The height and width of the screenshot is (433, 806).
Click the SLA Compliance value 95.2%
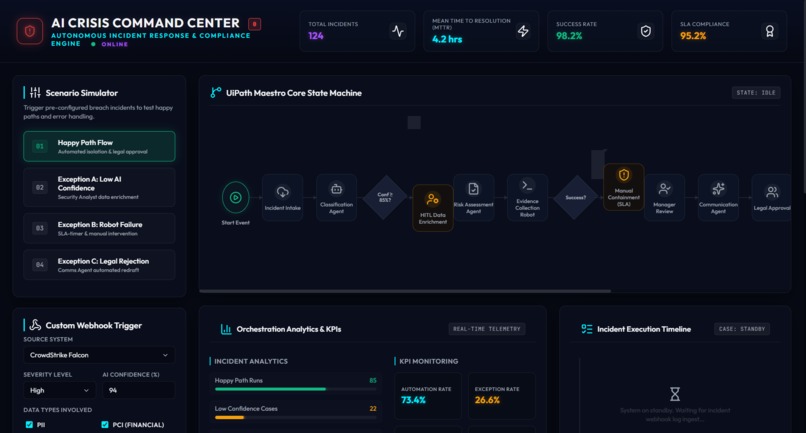tap(693, 36)
